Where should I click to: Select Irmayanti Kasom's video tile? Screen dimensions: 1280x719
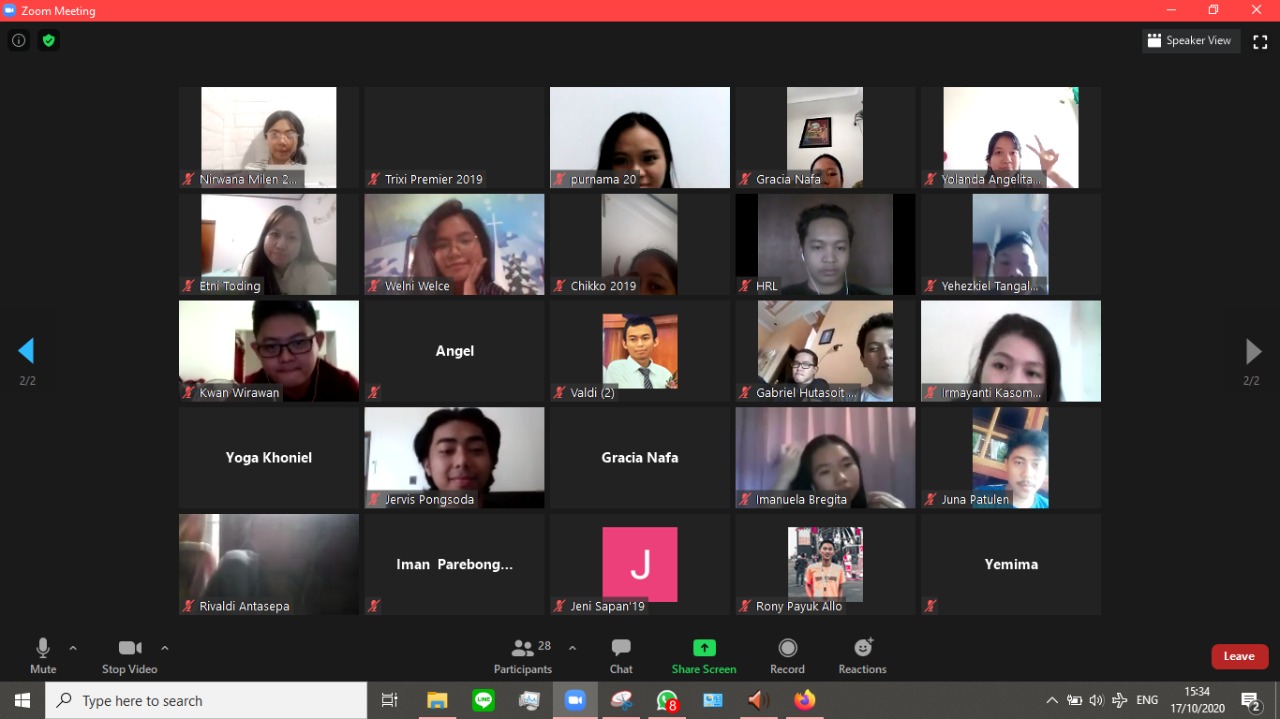click(x=1011, y=351)
